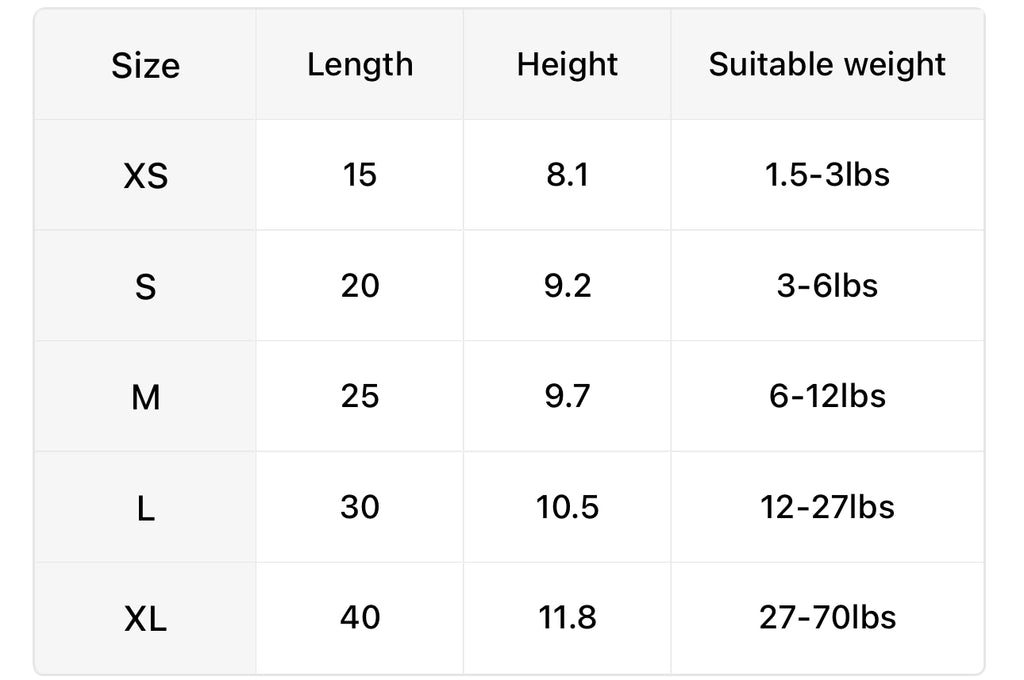Click the height value 11.8 cell
Image resolution: width=1024 pixels, height=680 pixels.
click(567, 617)
